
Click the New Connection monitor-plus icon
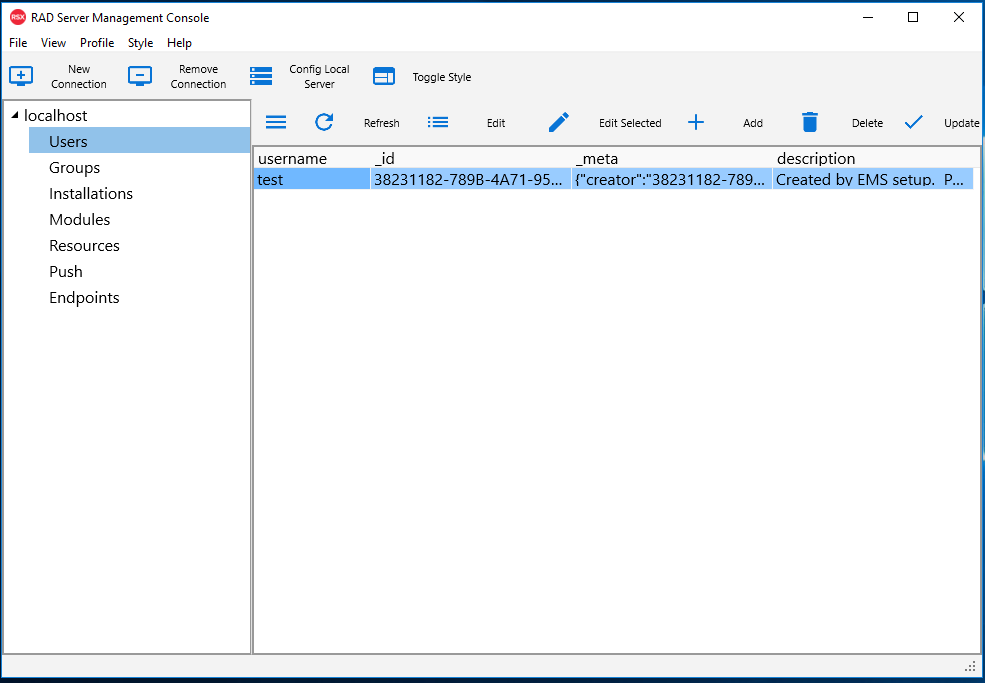(21, 76)
